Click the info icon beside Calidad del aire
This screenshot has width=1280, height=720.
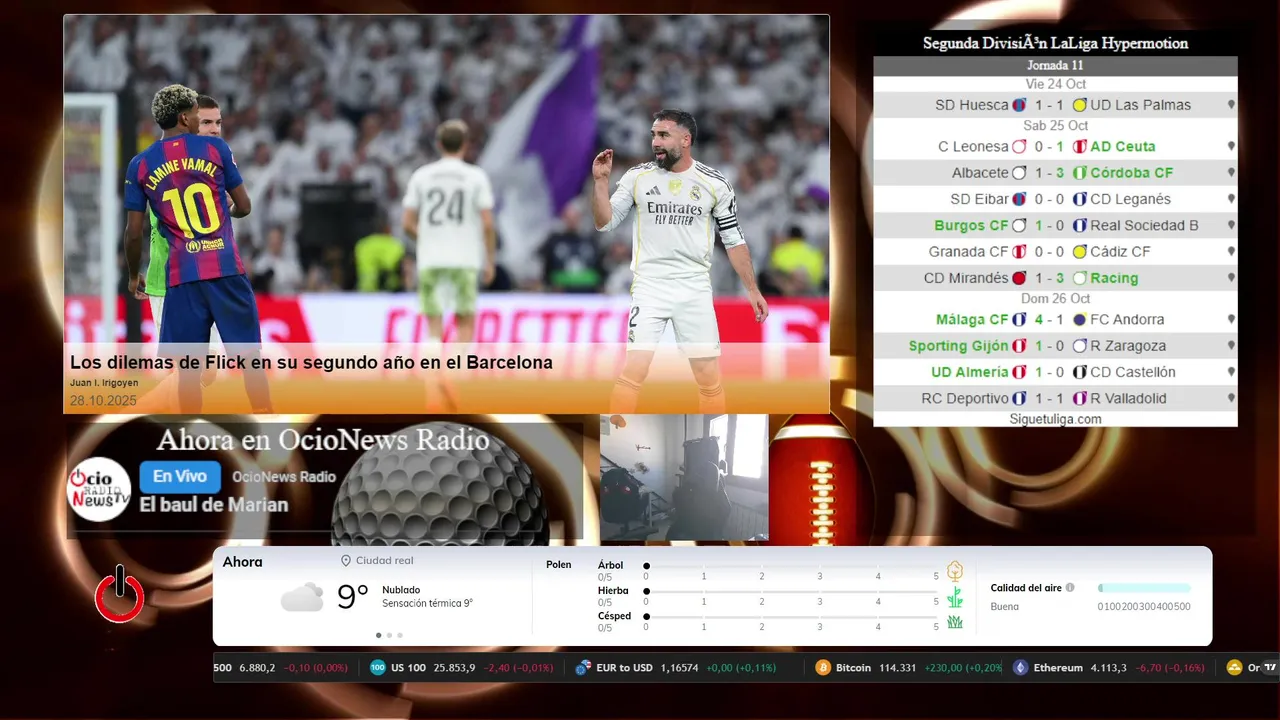point(1070,588)
